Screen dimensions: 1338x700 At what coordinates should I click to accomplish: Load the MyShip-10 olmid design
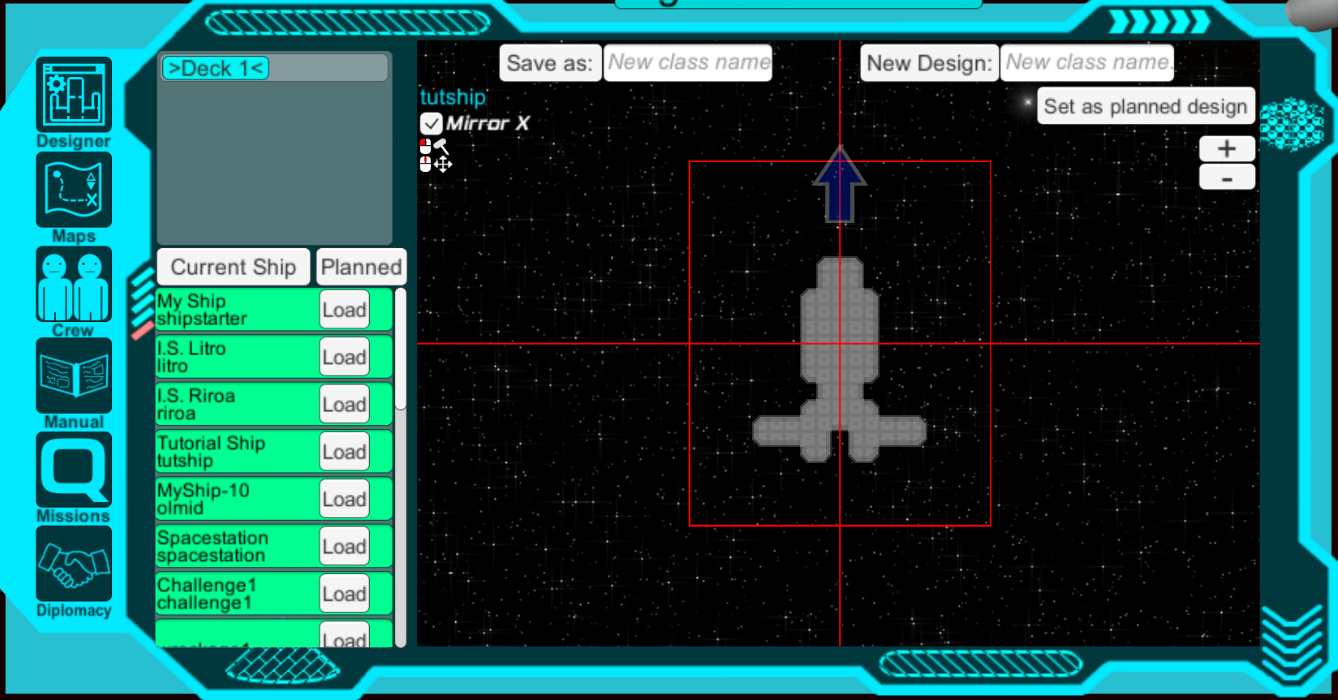pos(344,499)
